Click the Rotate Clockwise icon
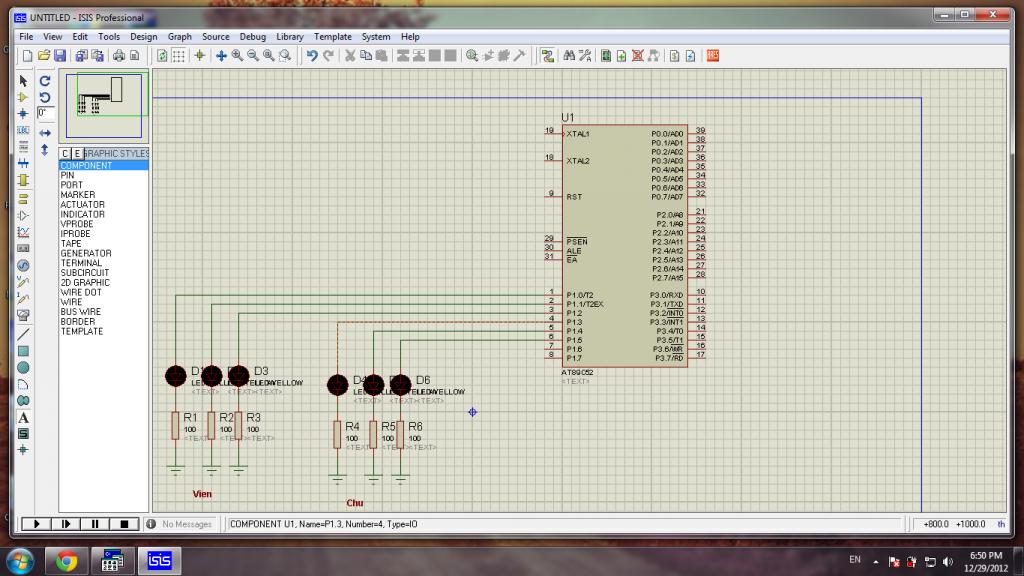Viewport: 1024px width, 576px height. point(45,80)
